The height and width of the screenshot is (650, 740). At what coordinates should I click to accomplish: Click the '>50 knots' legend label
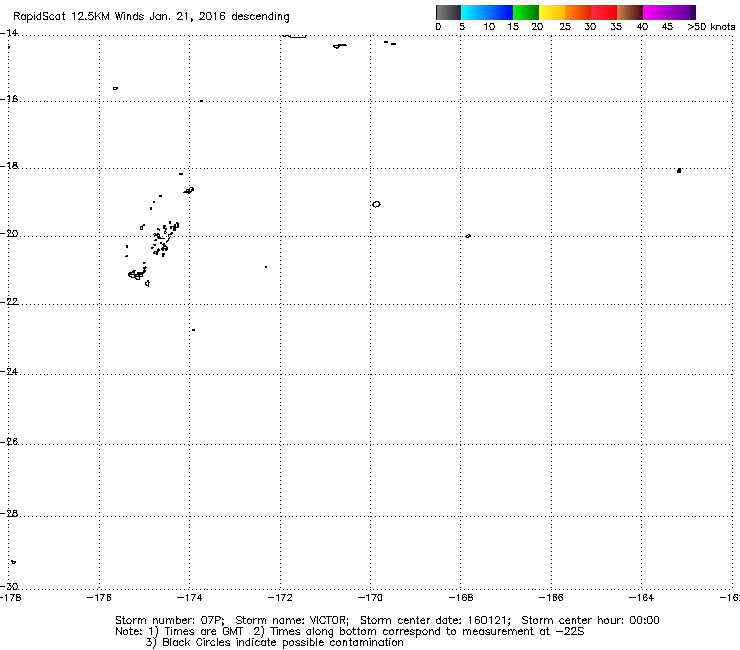[711, 27]
